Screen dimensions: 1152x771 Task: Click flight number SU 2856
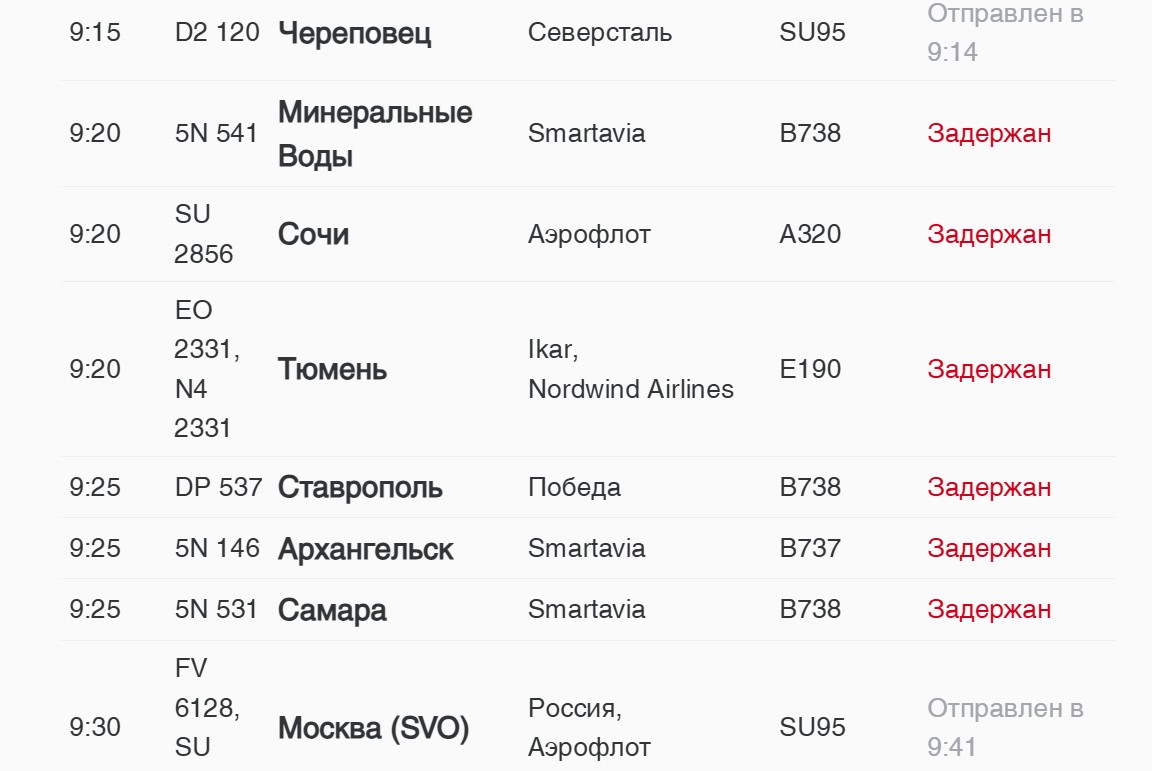(203, 234)
